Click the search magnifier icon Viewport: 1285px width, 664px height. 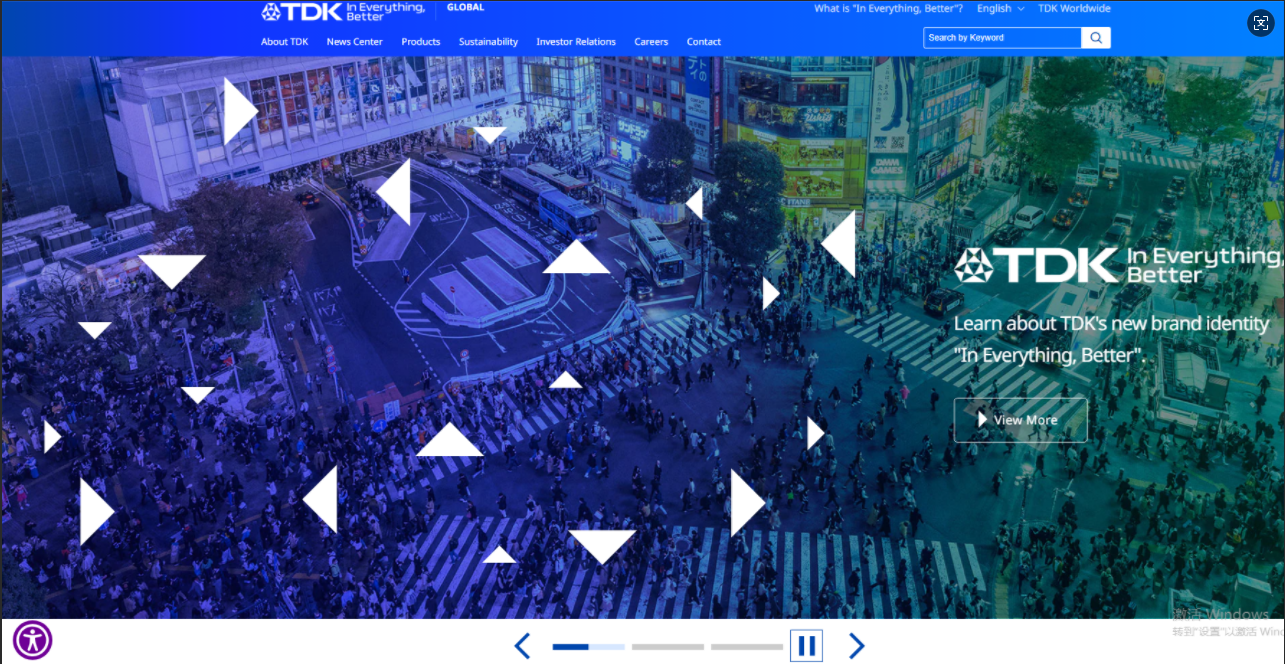(x=1096, y=38)
